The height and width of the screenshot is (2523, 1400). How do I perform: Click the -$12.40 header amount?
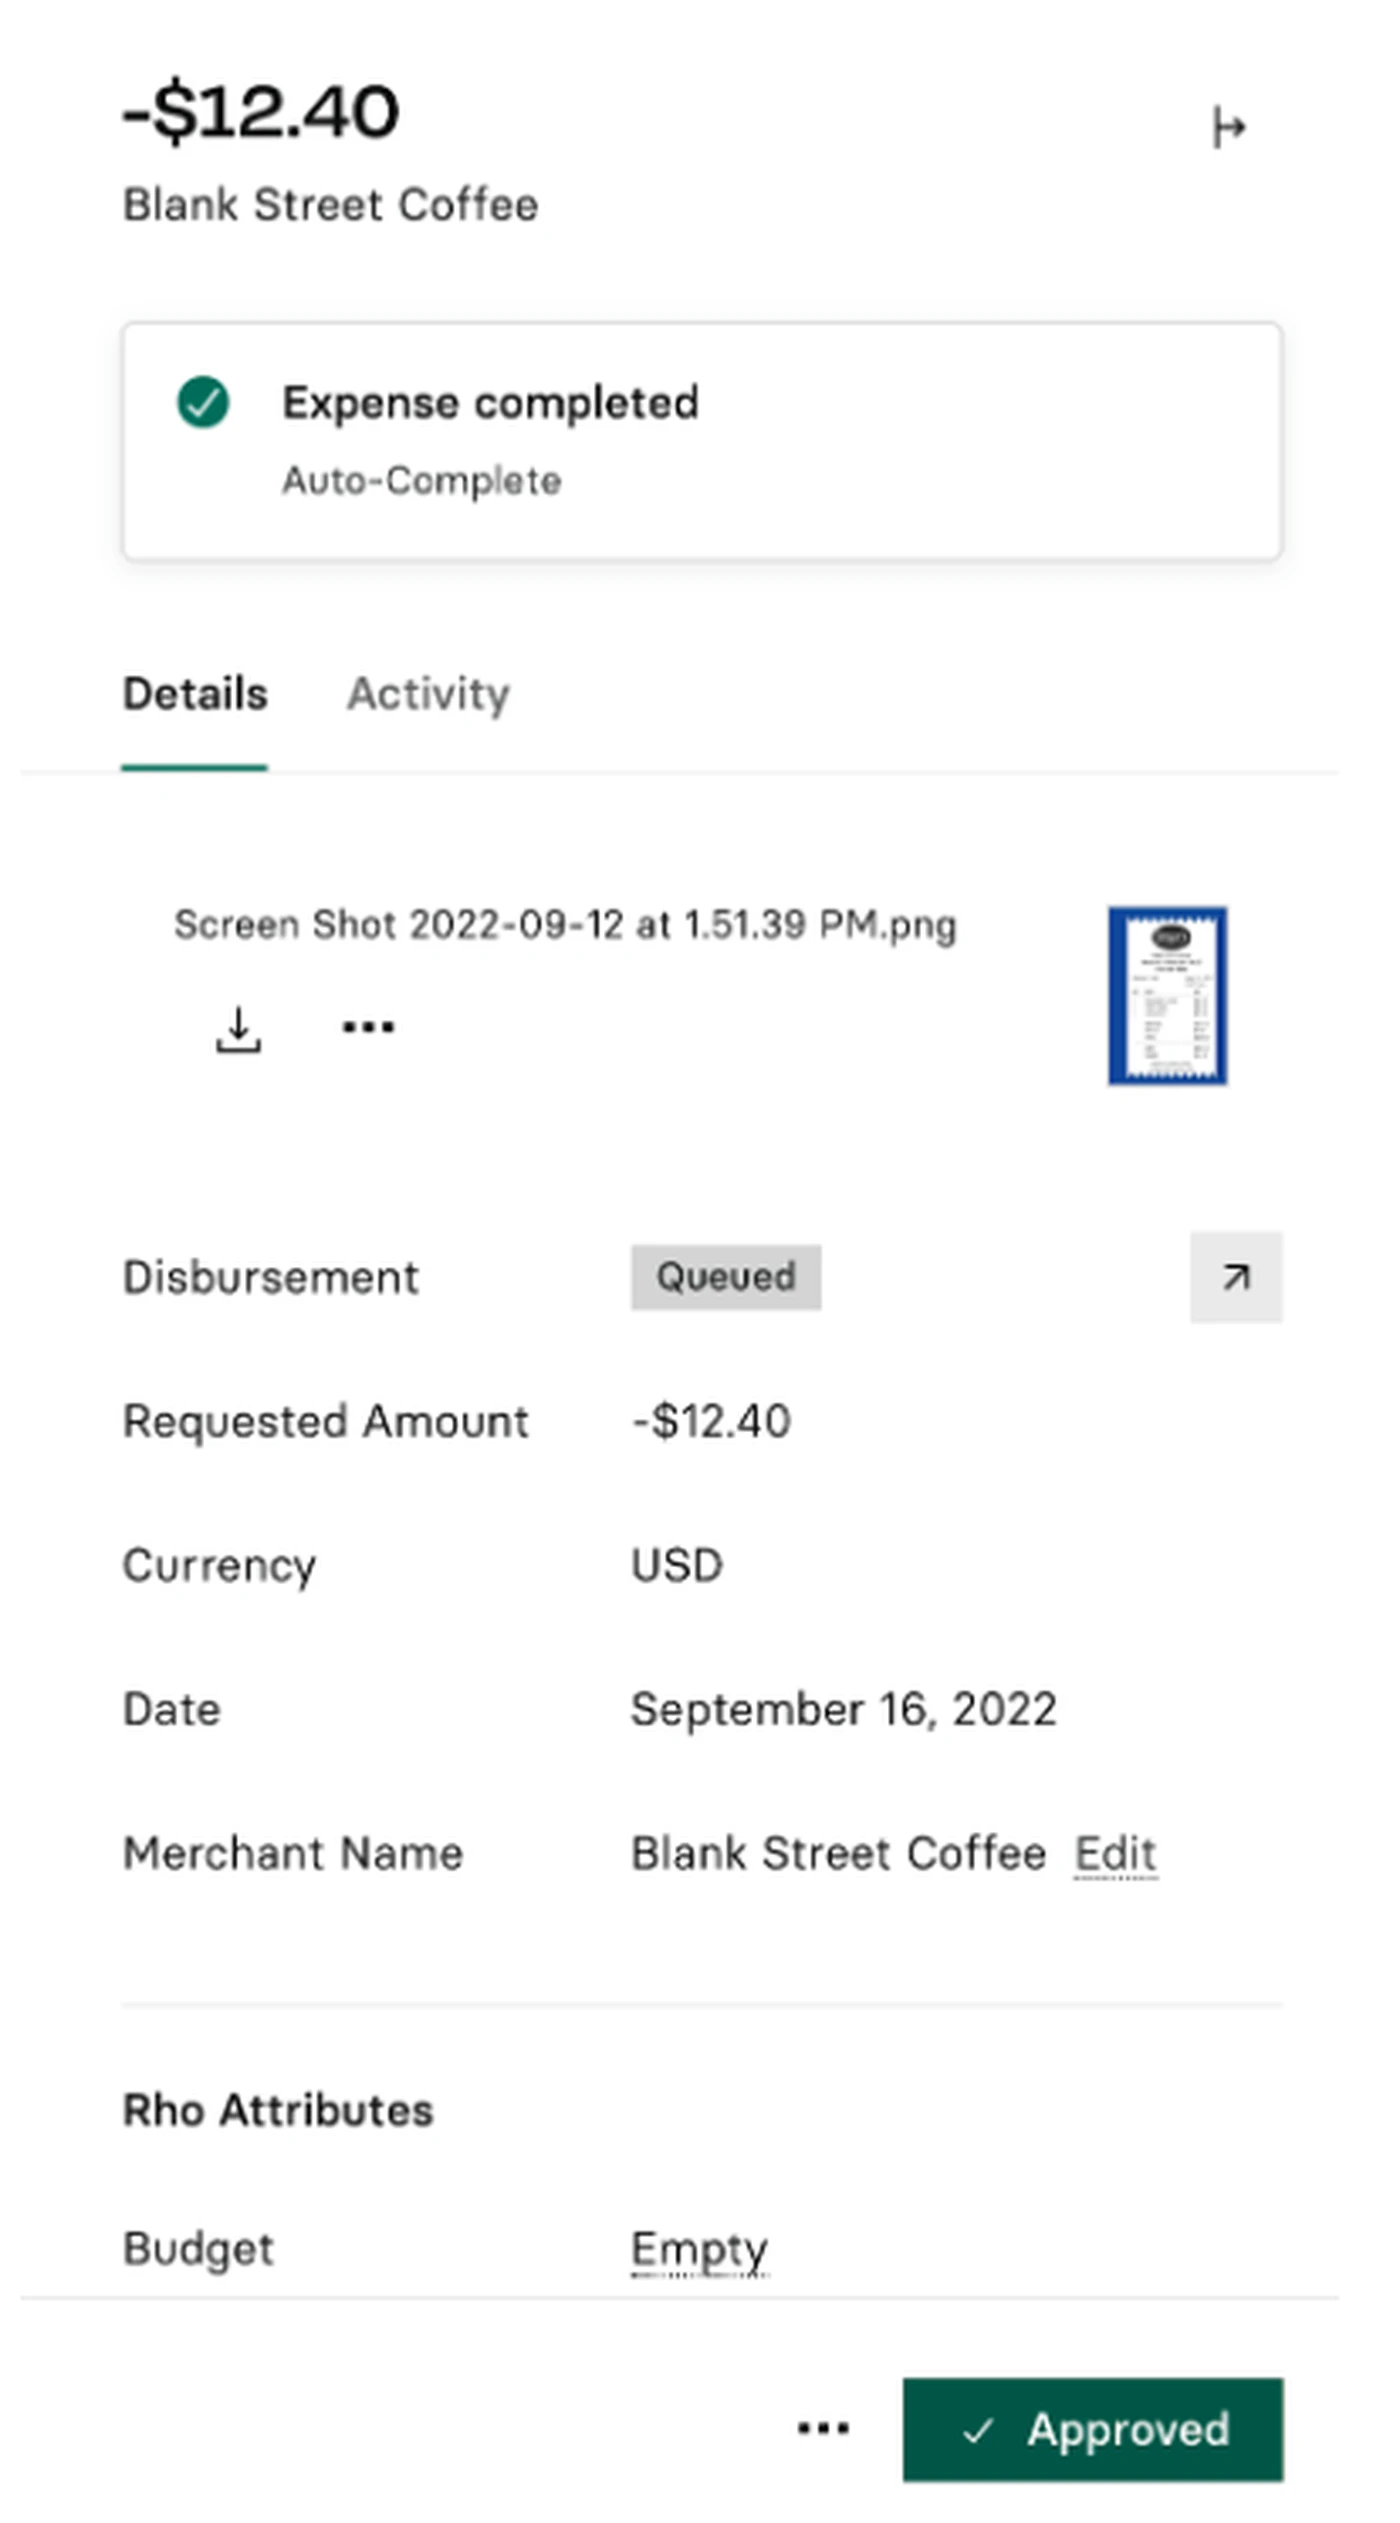[261, 111]
